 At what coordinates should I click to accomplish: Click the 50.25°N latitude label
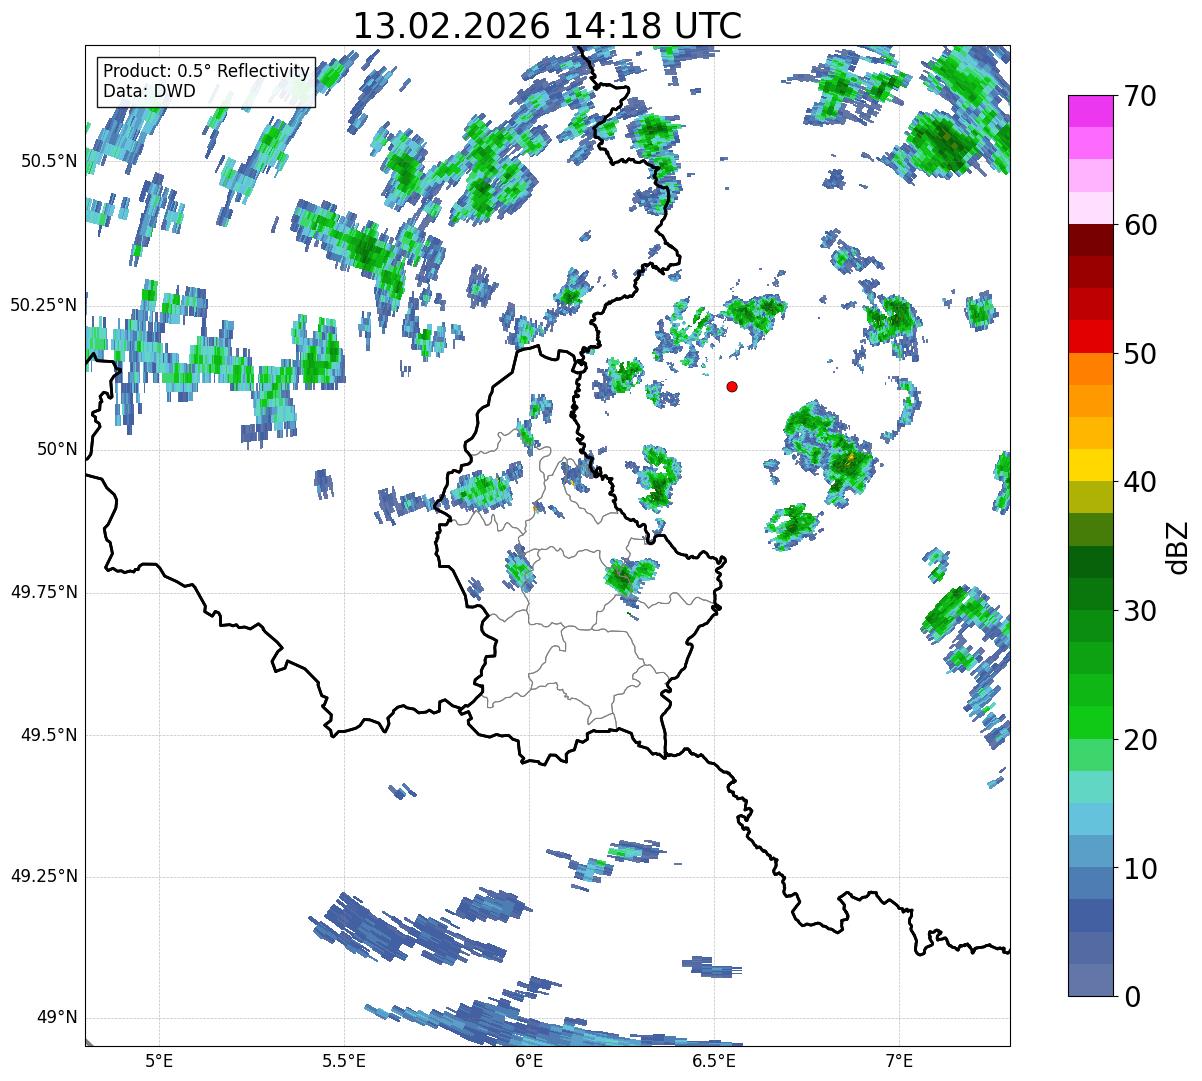tap(44, 305)
